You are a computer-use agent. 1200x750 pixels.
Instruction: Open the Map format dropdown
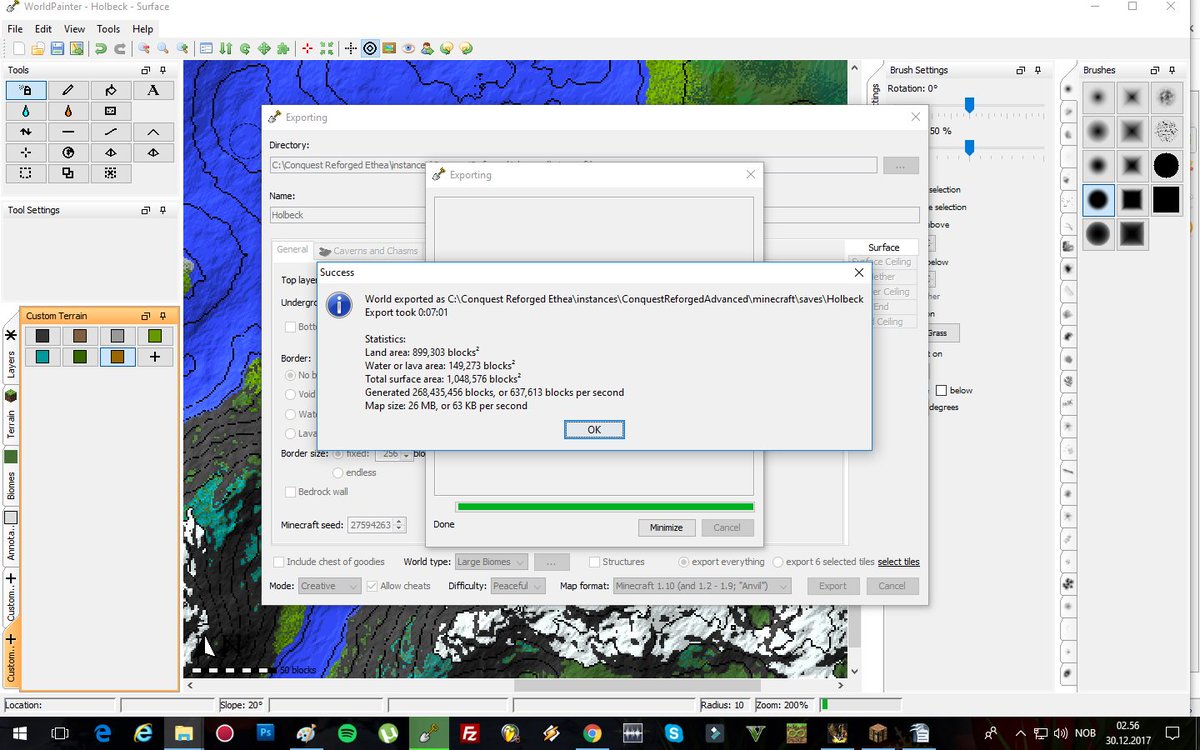(702, 586)
